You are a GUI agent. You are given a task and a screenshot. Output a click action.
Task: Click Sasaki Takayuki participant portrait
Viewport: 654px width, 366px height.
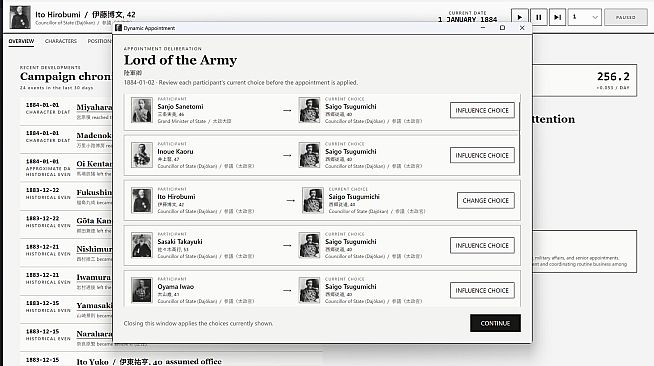coord(142,245)
